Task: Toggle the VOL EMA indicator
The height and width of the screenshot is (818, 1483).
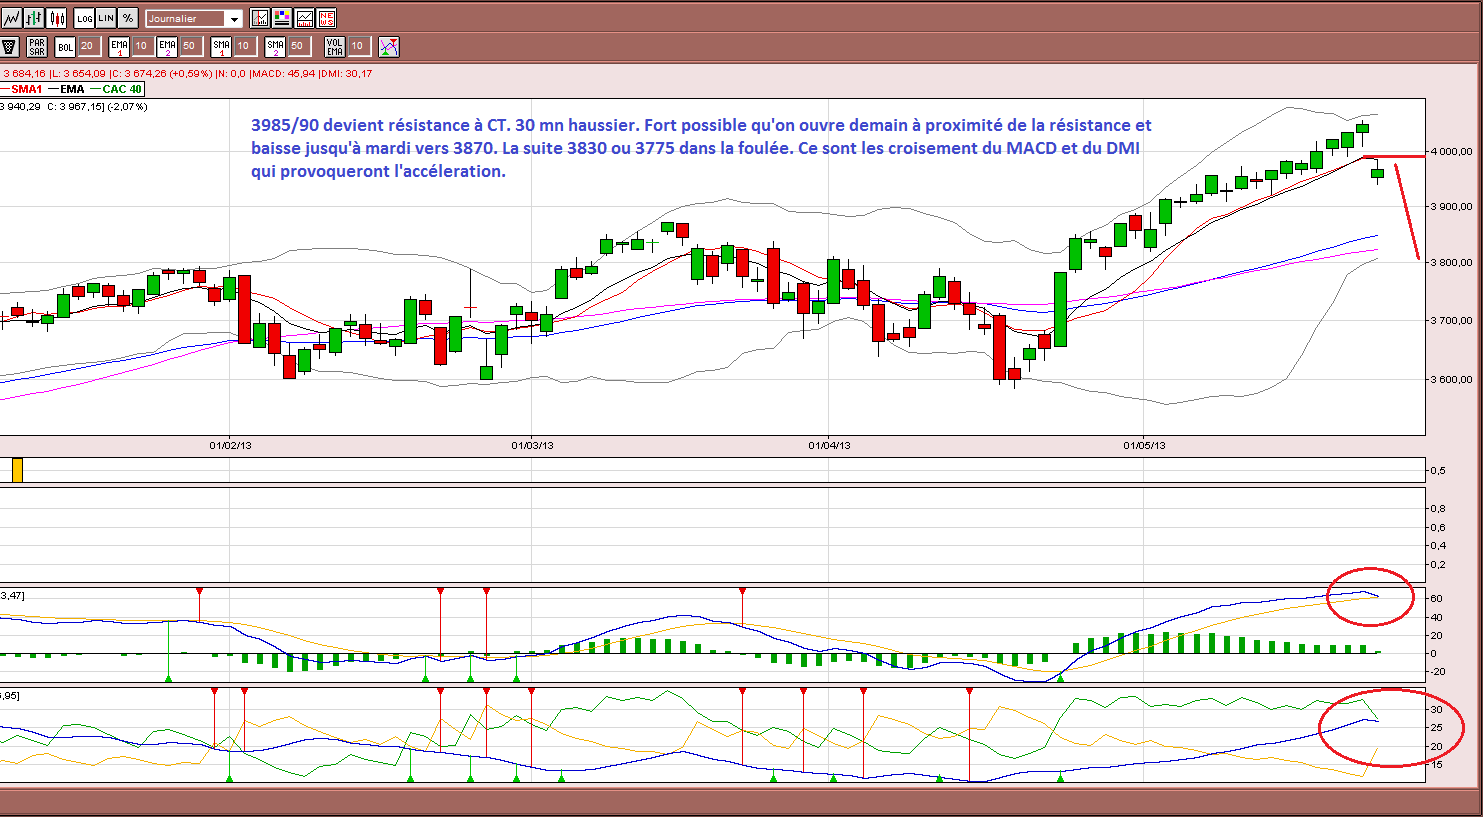Action: [x=335, y=46]
